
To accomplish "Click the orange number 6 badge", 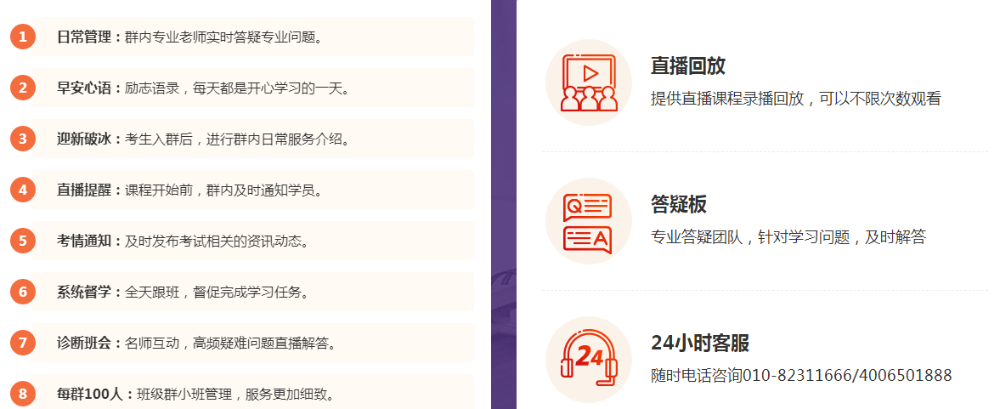I will 22,292.
